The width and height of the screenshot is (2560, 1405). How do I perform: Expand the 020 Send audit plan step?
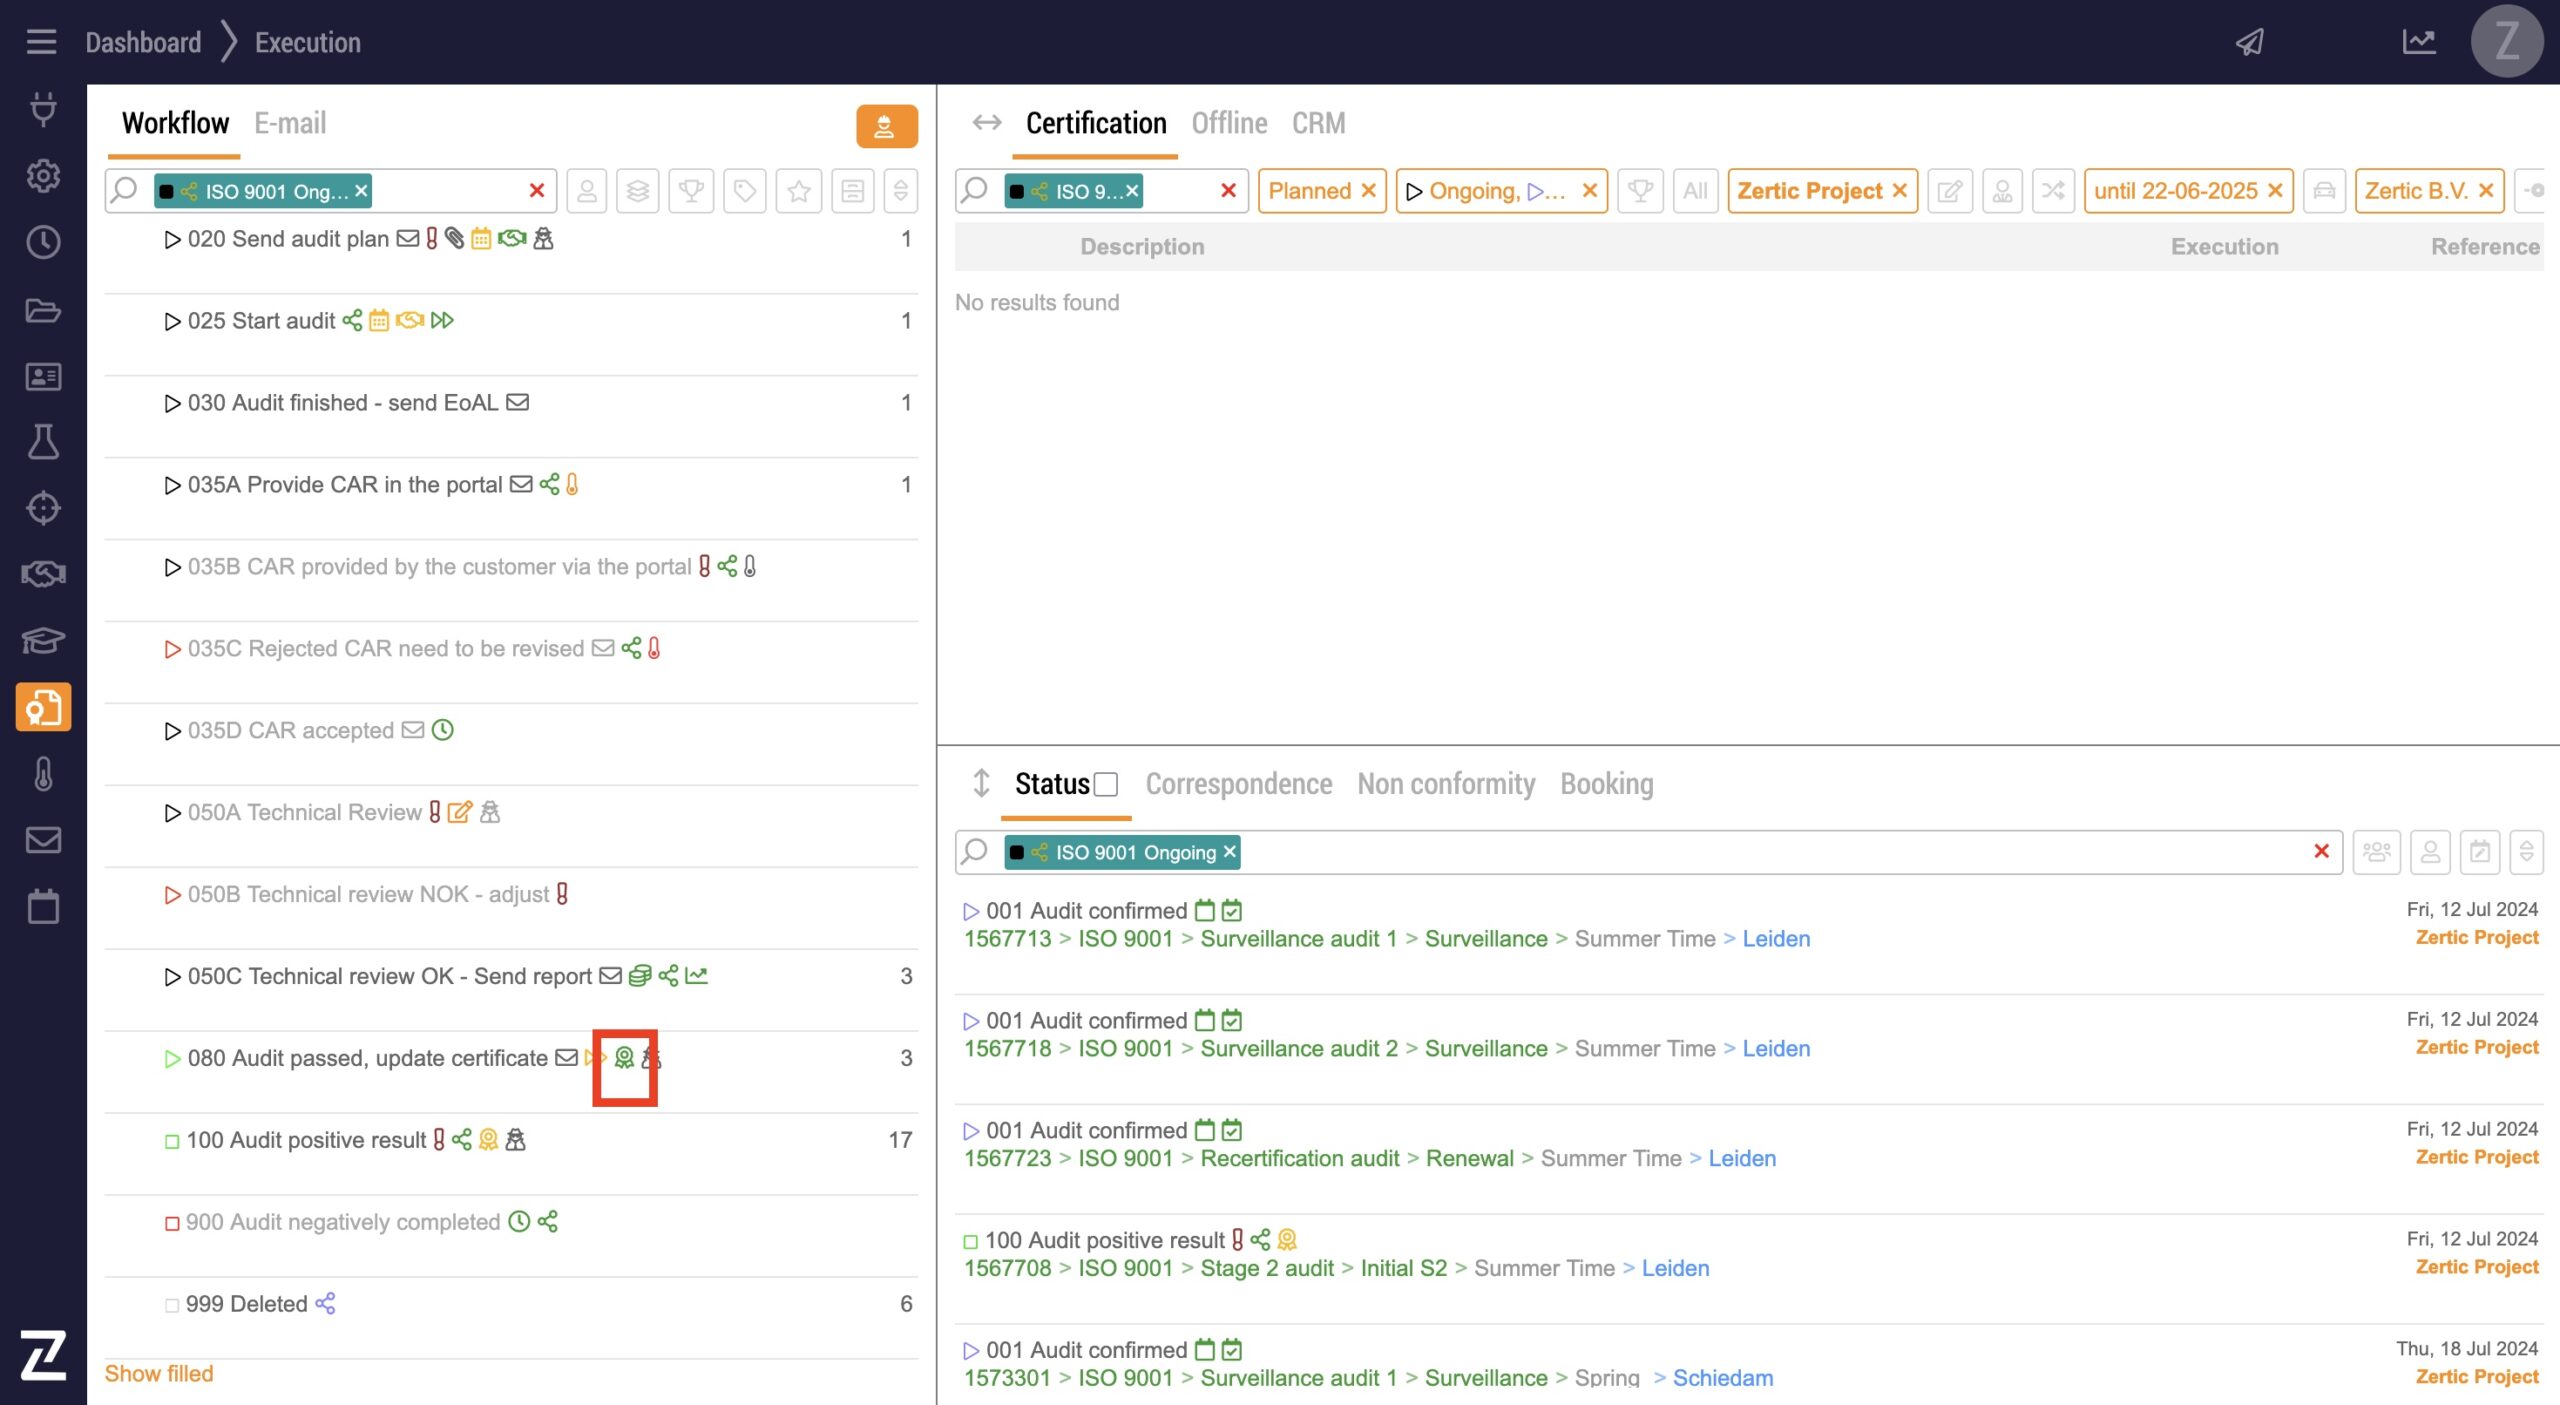pyautogui.click(x=172, y=239)
